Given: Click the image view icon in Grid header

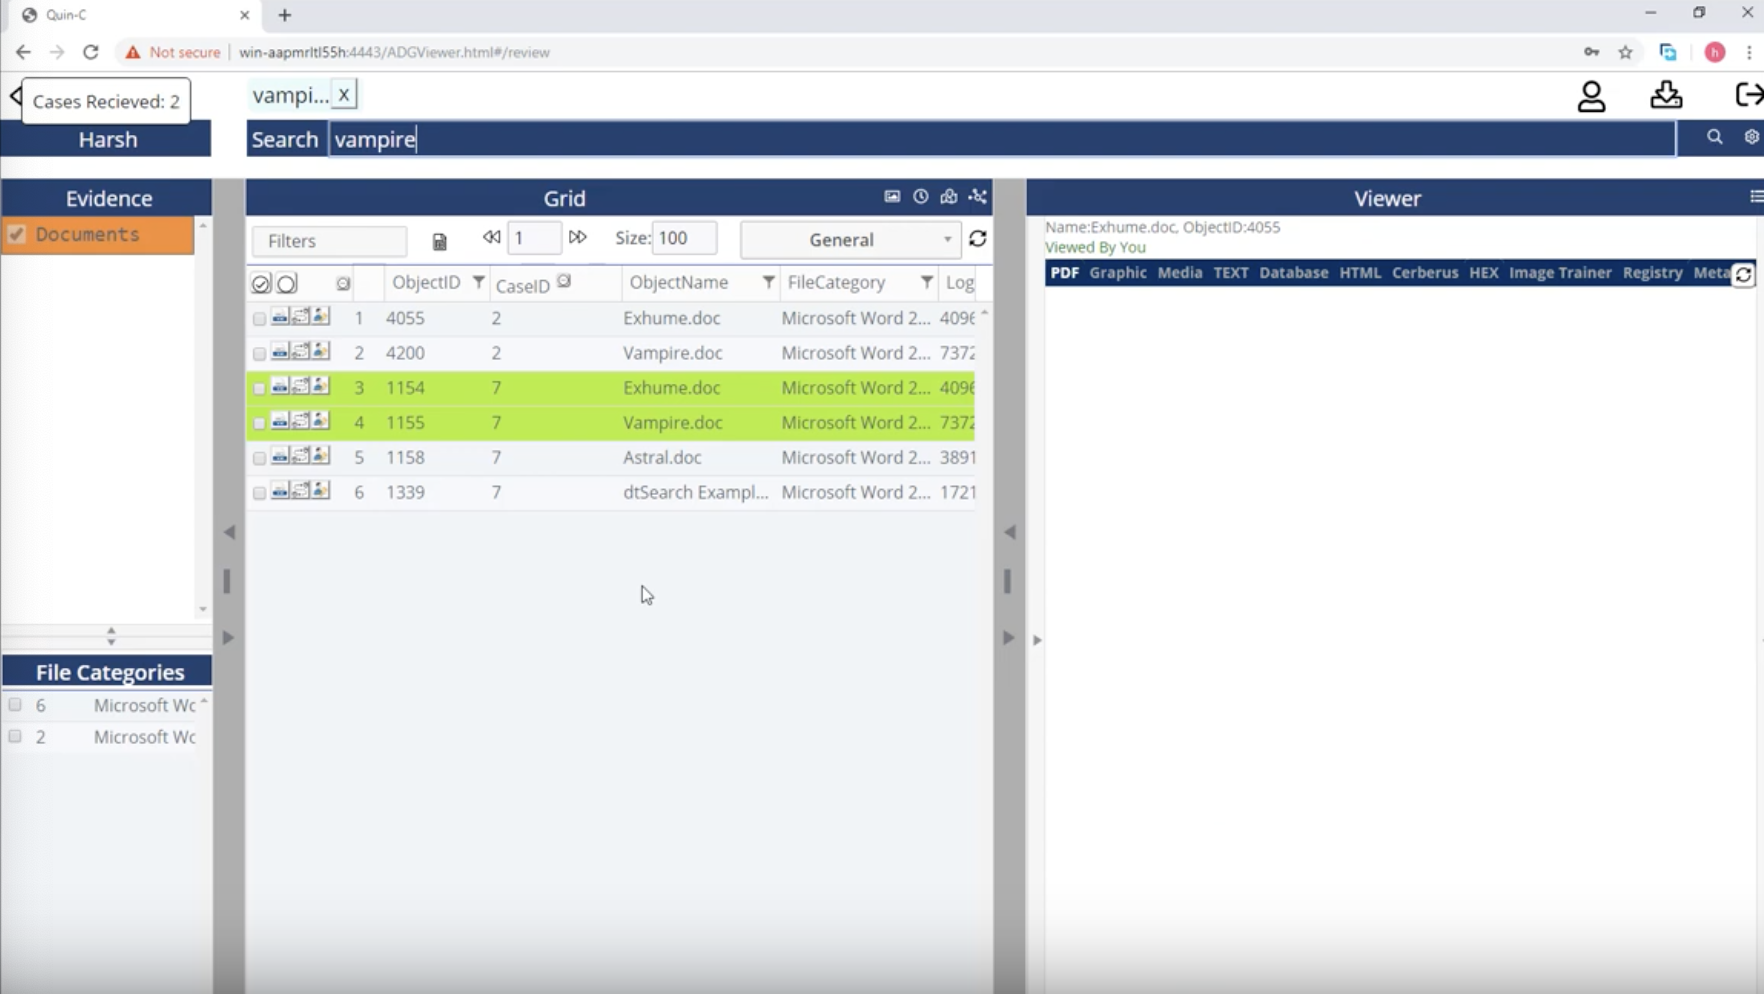Looking at the screenshot, I should pyautogui.click(x=892, y=197).
